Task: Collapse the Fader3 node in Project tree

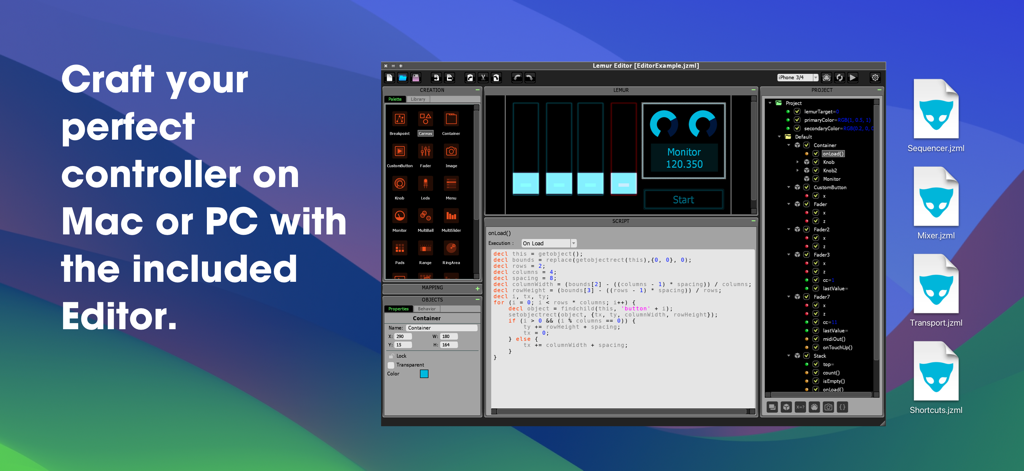Action: [788, 255]
